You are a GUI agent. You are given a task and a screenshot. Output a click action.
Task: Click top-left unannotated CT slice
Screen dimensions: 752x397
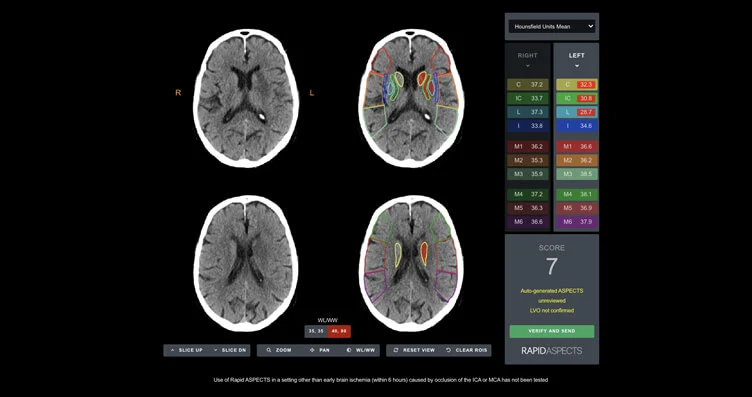click(x=246, y=98)
